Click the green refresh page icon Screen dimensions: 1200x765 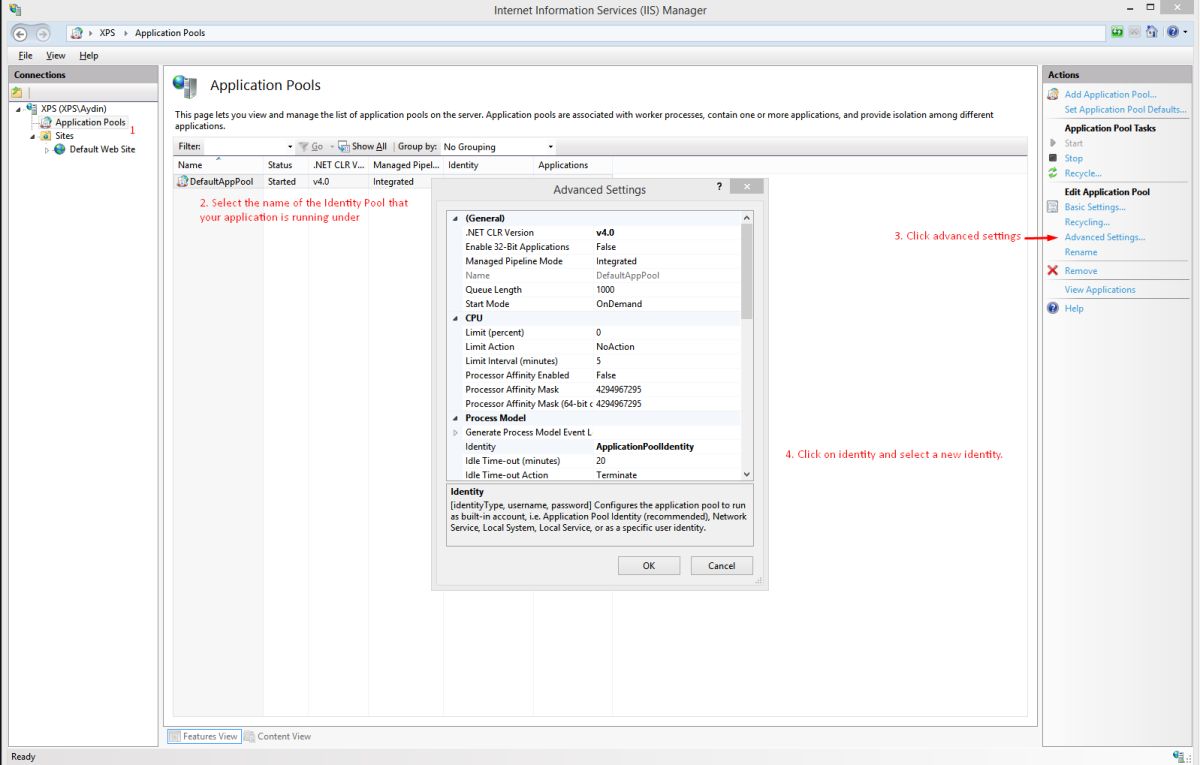pyautogui.click(x=1117, y=32)
